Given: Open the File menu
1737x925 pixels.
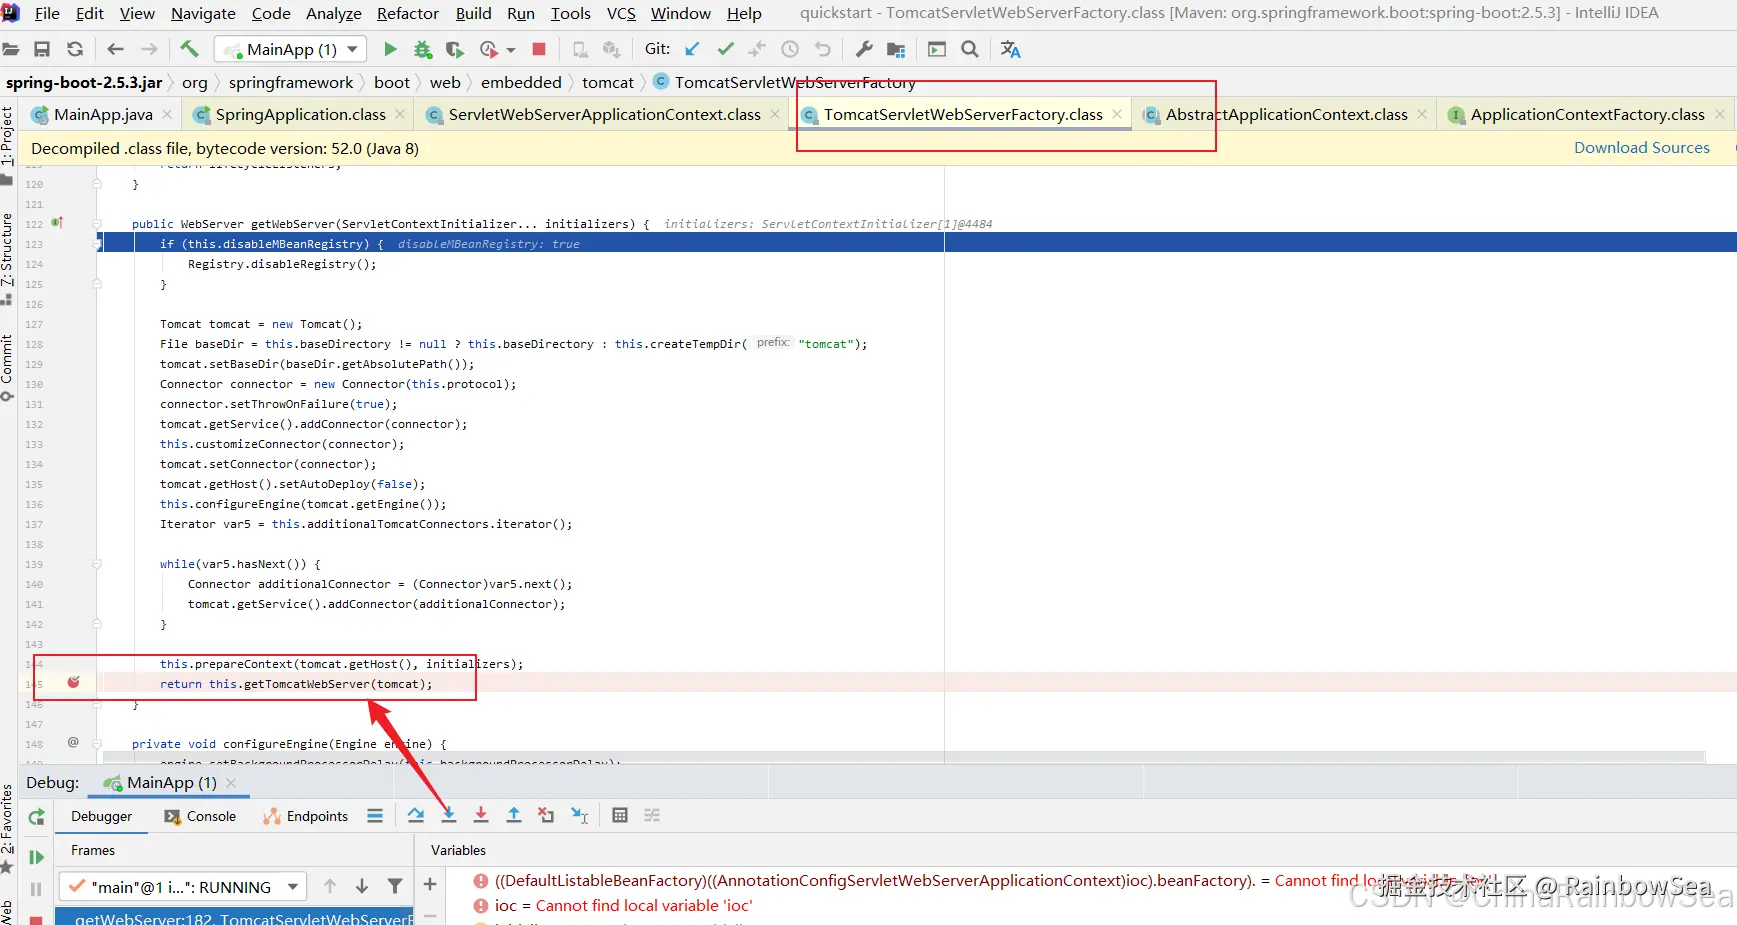Looking at the screenshot, I should click(x=47, y=14).
